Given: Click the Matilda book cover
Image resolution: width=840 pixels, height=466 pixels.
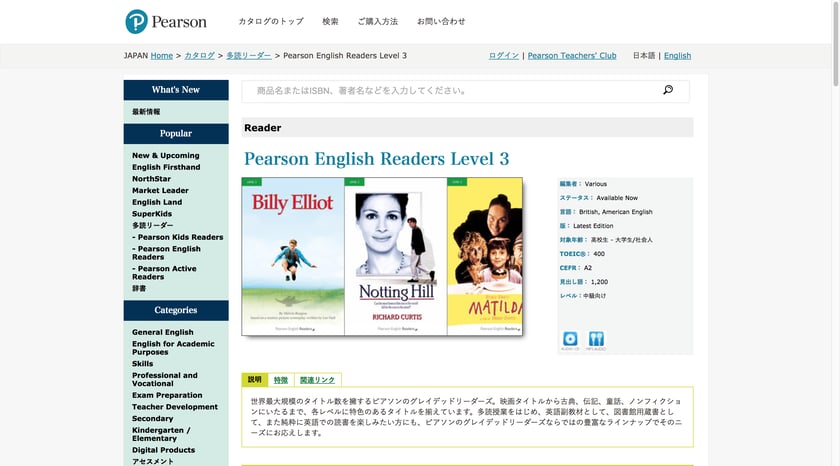Looking at the screenshot, I should point(485,257).
